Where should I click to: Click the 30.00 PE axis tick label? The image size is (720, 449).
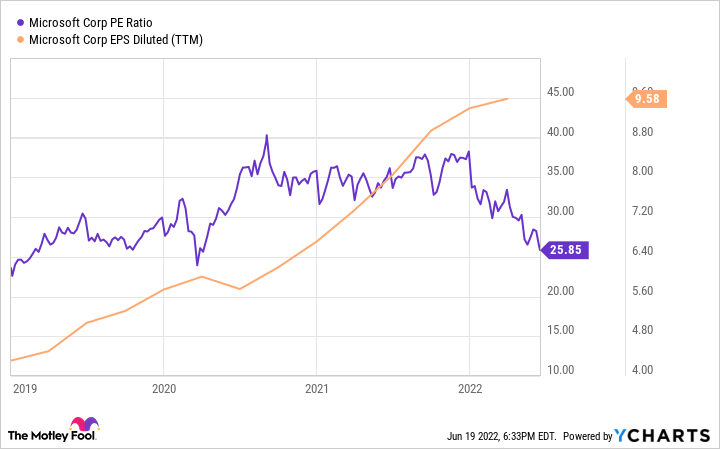tap(560, 211)
